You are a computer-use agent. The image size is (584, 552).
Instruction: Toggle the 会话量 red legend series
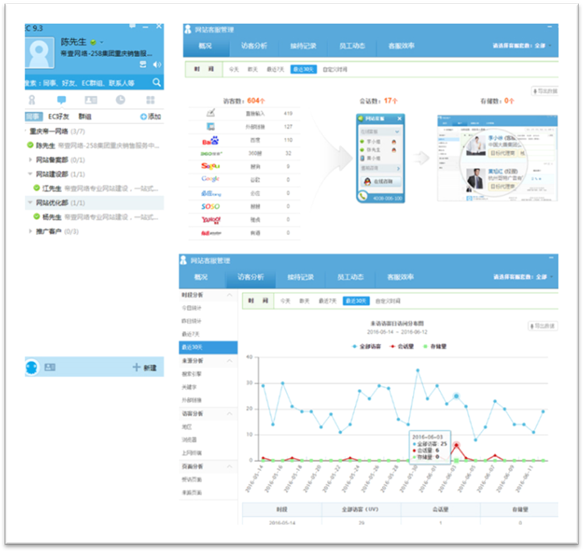click(x=402, y=346)
